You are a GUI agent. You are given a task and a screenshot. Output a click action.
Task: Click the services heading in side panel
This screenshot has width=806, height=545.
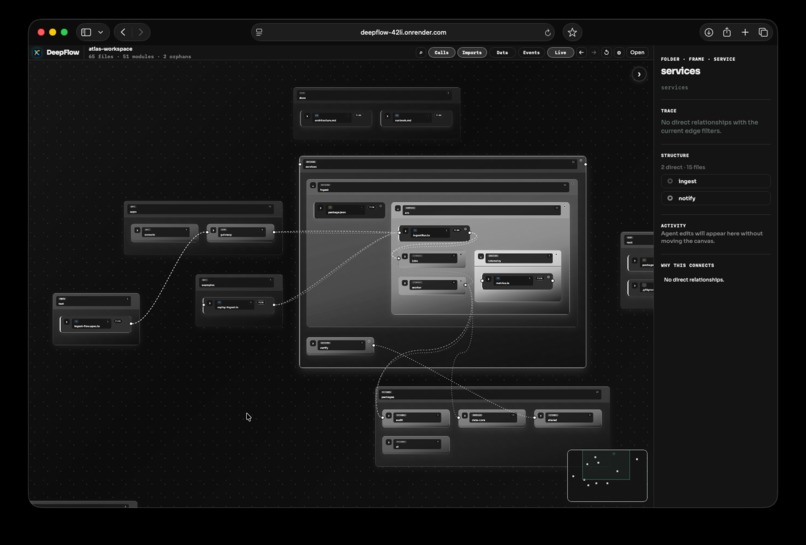681,71
